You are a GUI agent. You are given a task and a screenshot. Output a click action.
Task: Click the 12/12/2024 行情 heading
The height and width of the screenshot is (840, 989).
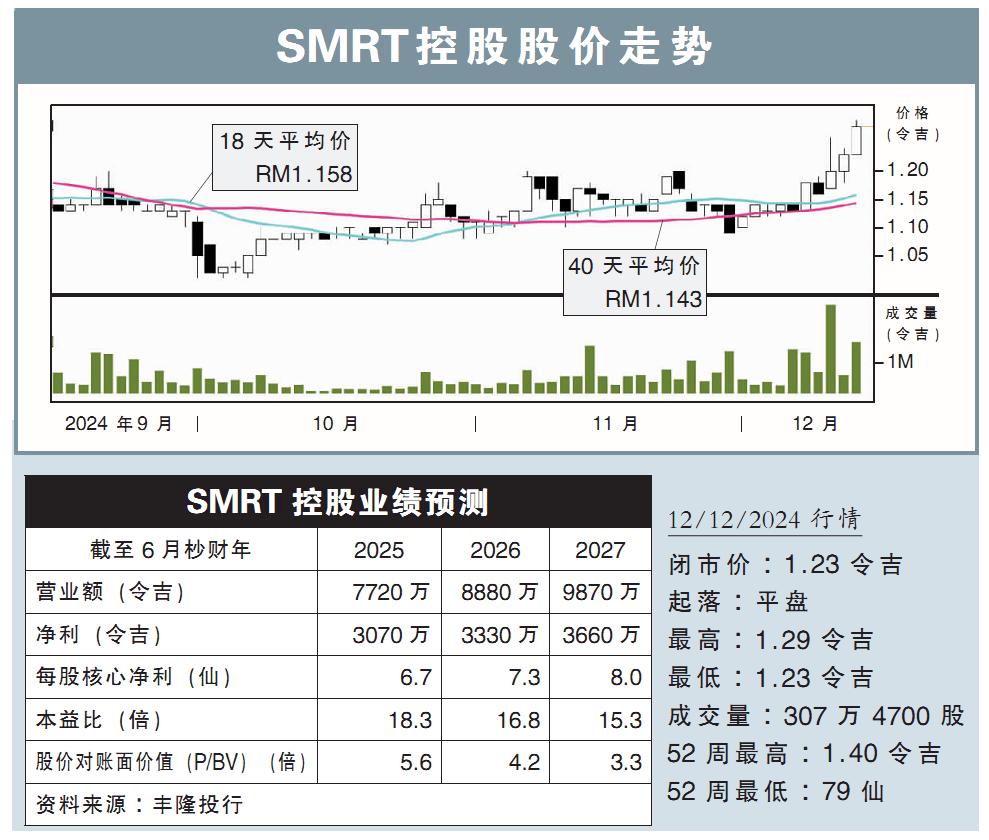pyautogui.click(x=764, y=519)
